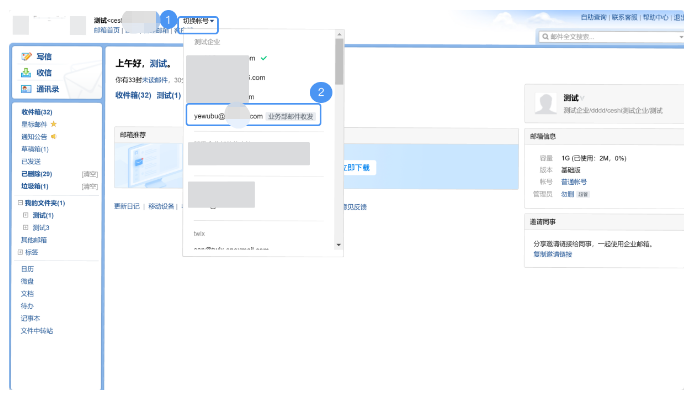The height and width of the screenshot is (394, 696).
Task: Click the 立即下载 download button
Action: [357, 168]
